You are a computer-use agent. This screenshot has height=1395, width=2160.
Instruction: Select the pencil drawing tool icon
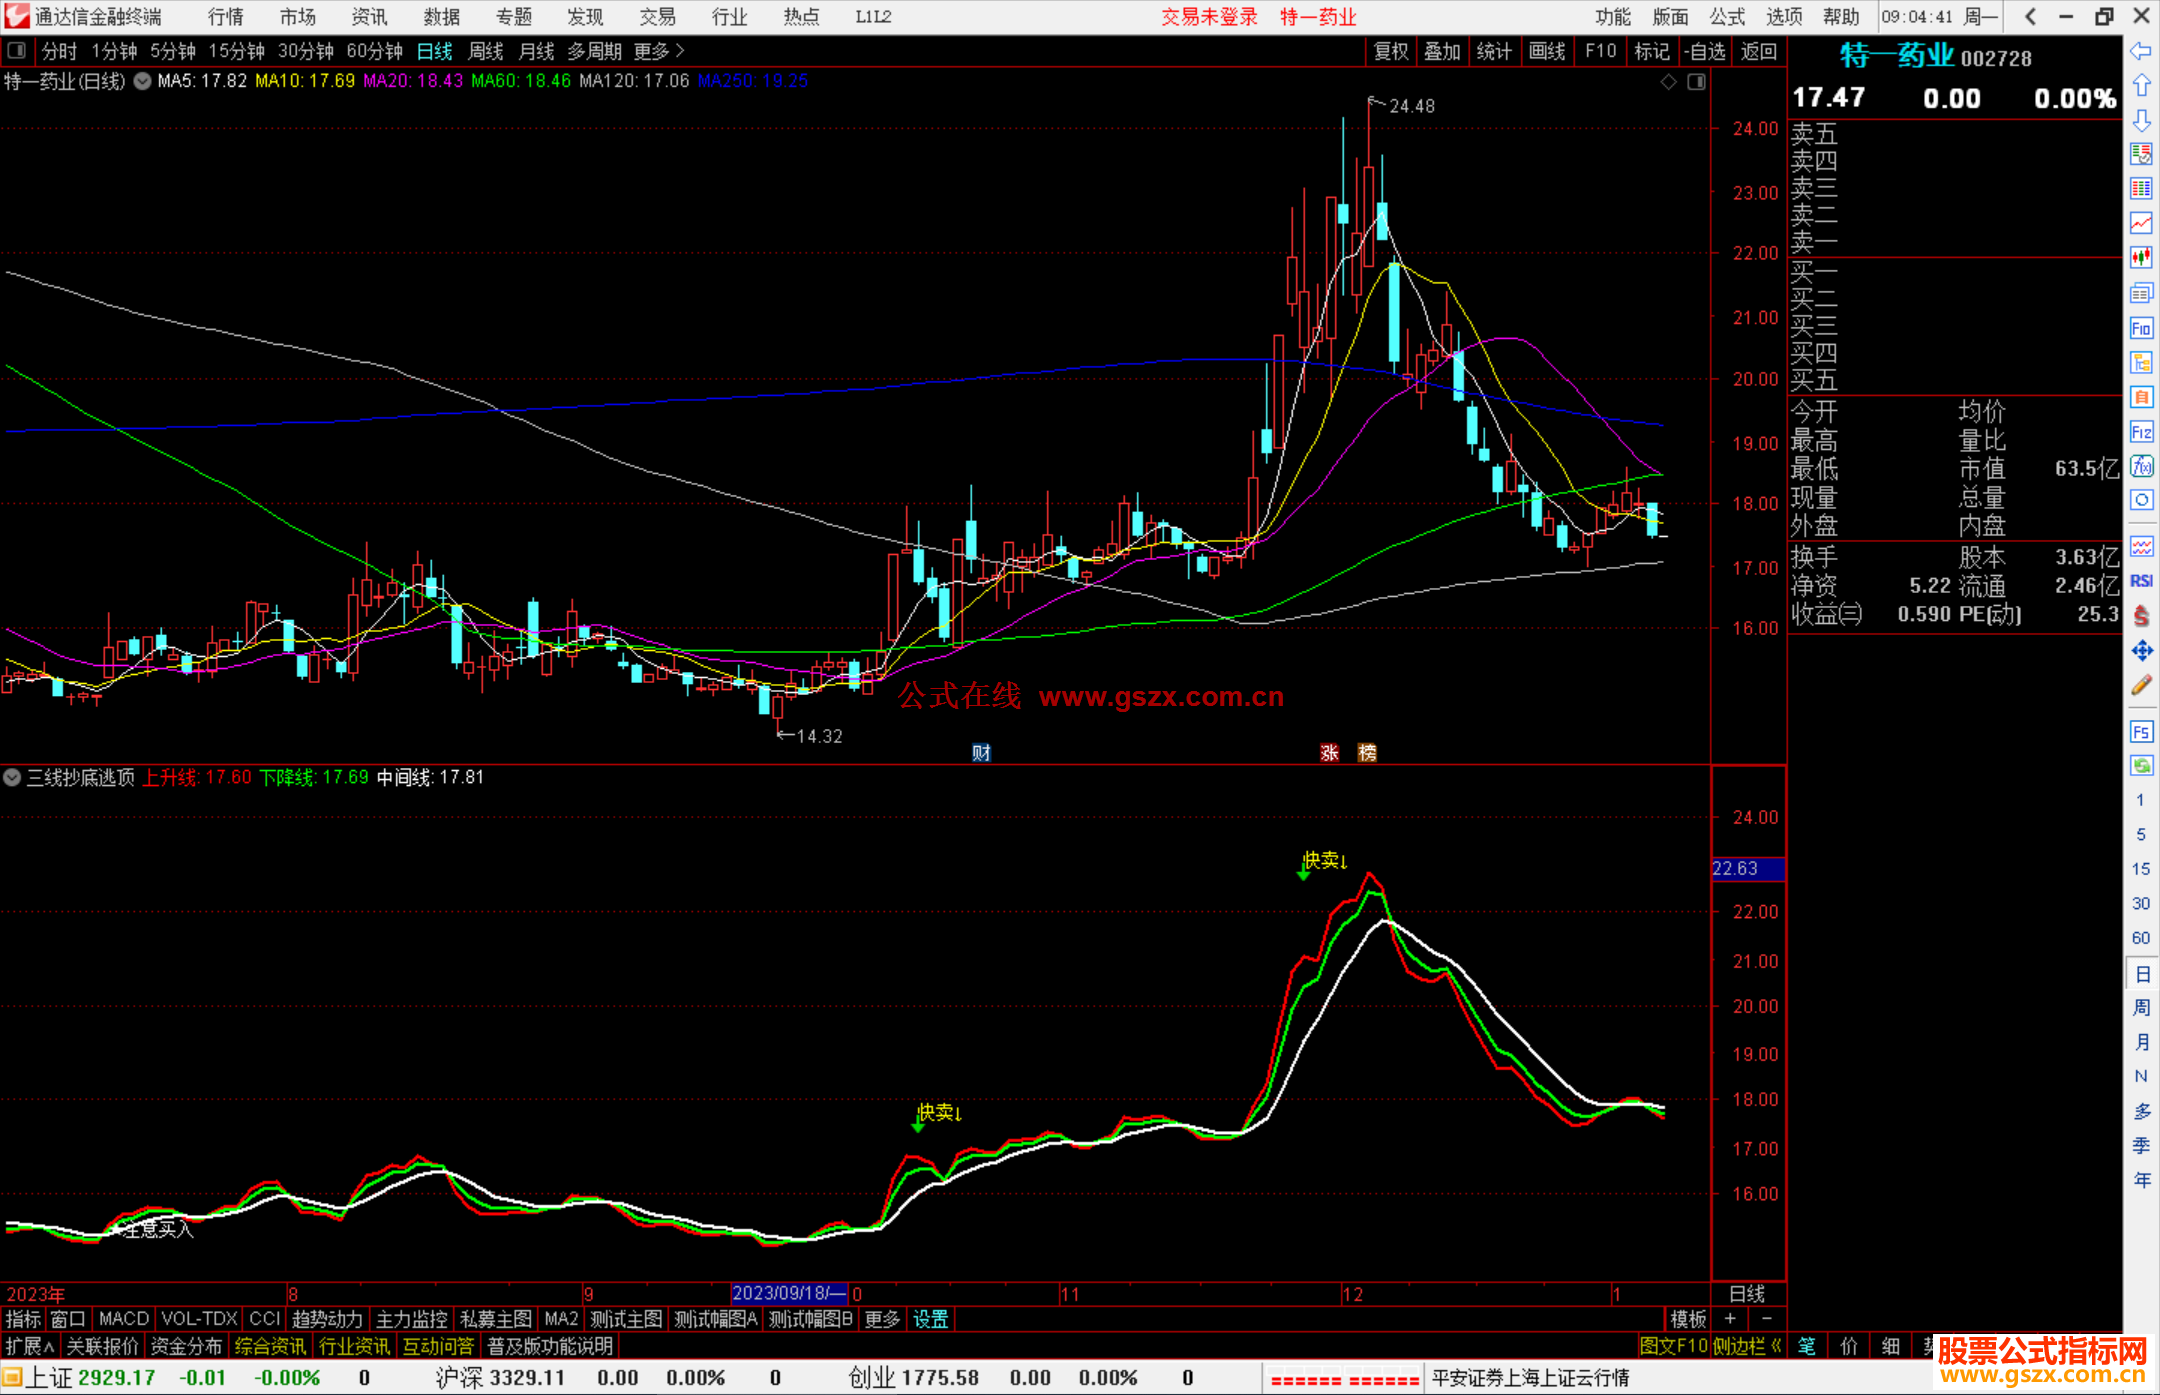2141,686
